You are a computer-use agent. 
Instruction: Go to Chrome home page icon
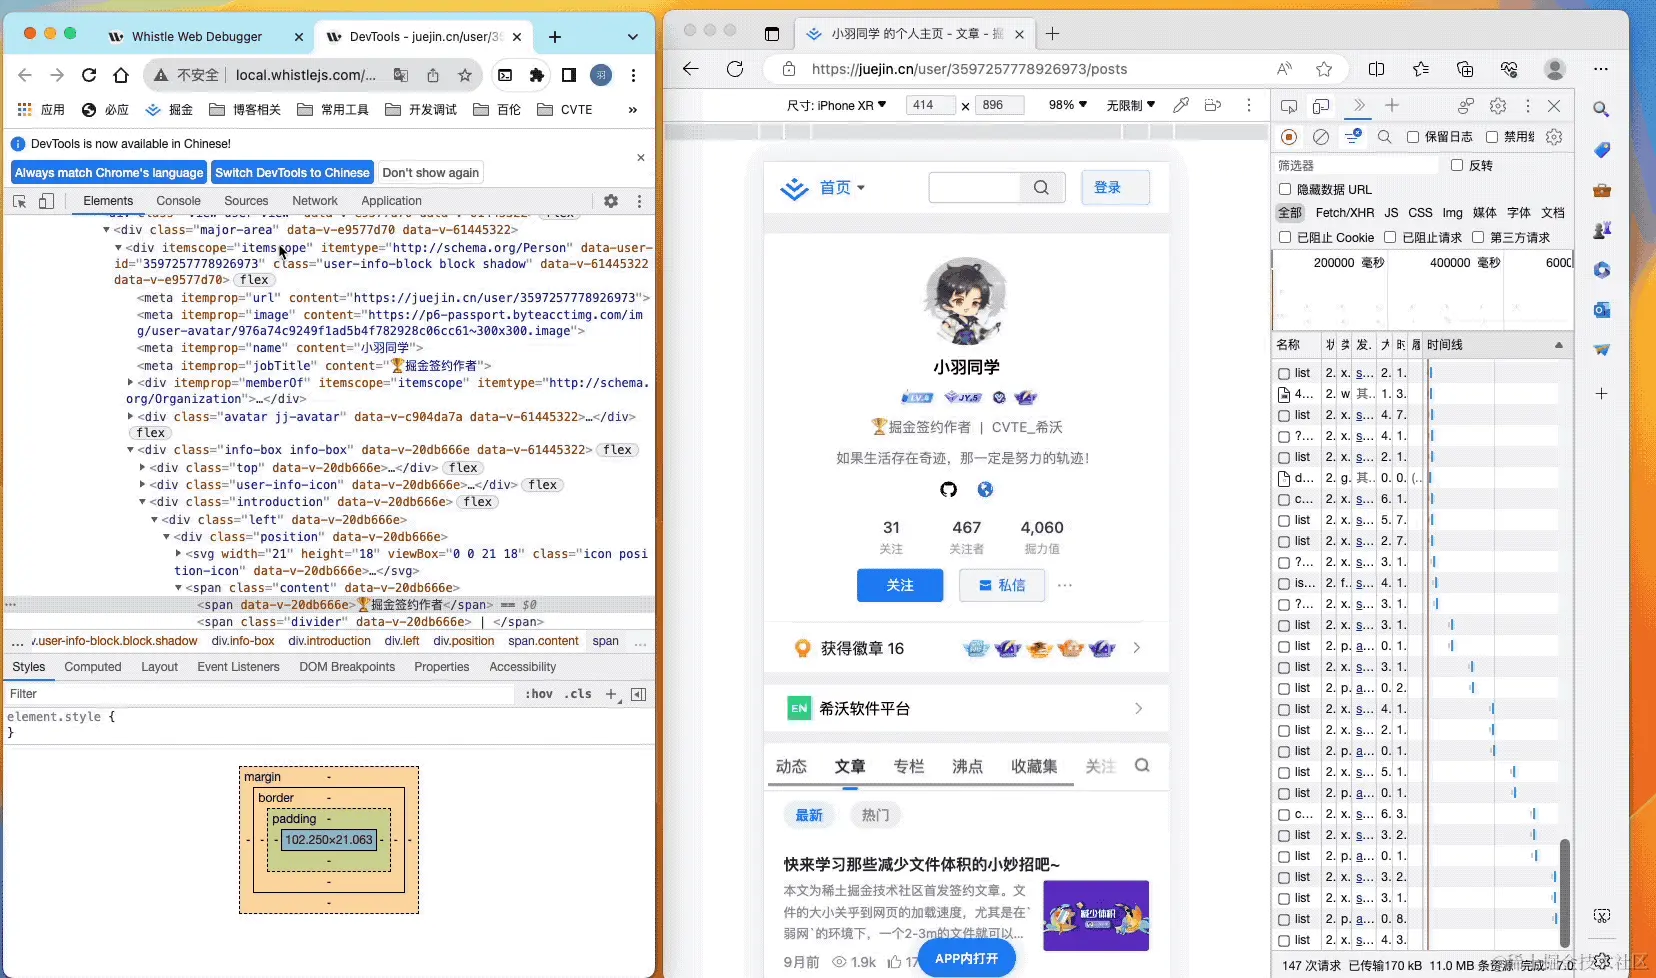pos(121,75)
